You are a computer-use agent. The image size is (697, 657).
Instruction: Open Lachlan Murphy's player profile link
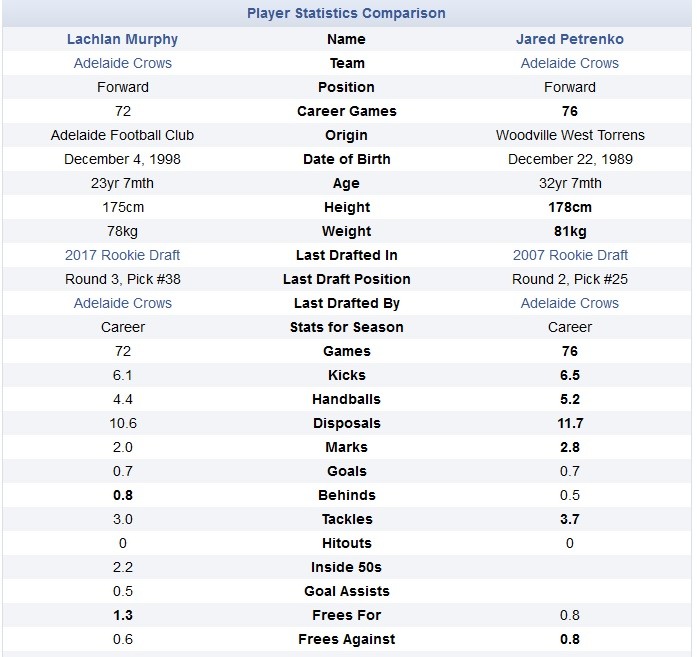pyautogui.click(x=123, y=39)
